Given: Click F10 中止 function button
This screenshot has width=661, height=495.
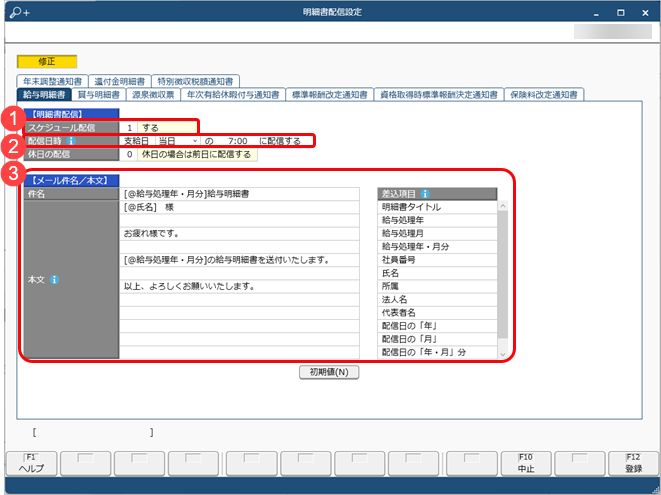Looking at the screenshot, I should [526, 463].
